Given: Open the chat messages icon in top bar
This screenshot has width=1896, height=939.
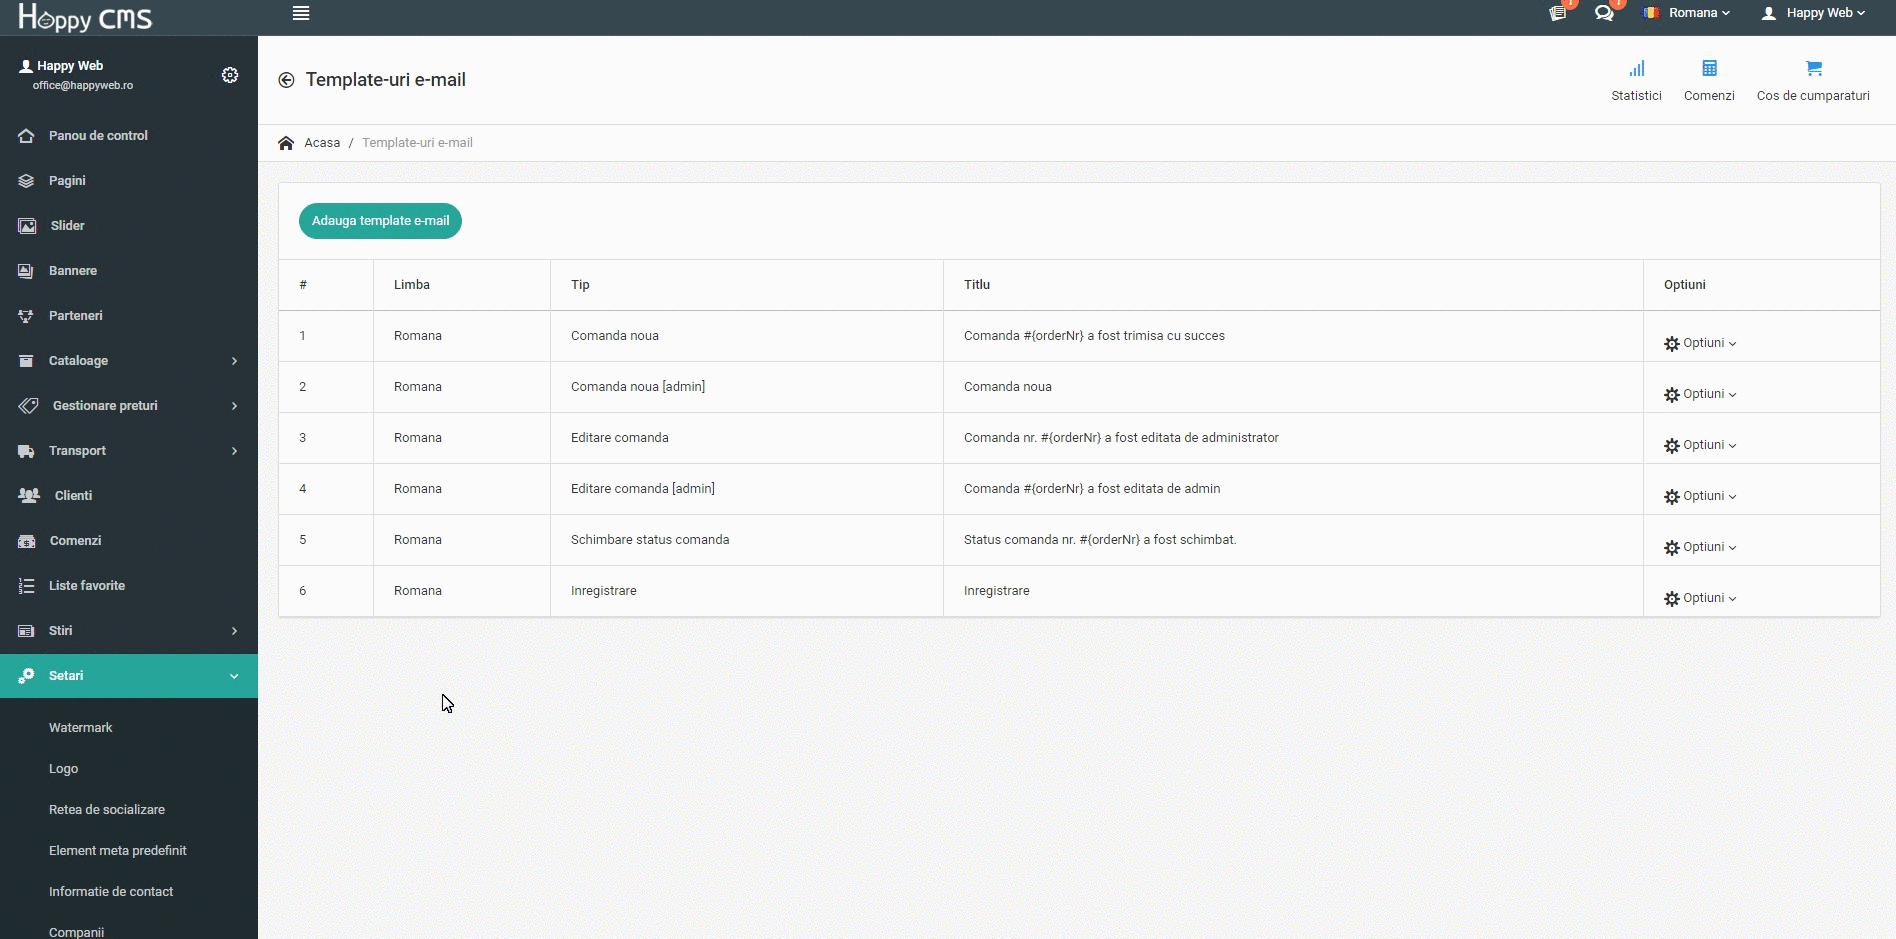Looking at the screenshot, I should point(1604,13).
